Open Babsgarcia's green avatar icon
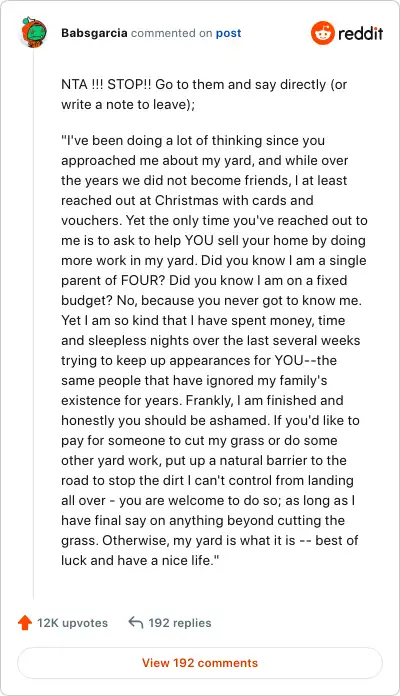Viewport: 400px width, 696px height. (33, 32)
